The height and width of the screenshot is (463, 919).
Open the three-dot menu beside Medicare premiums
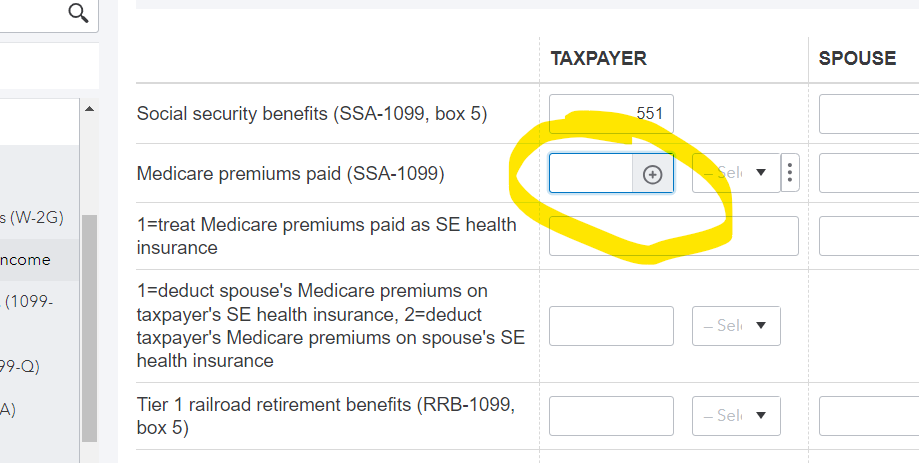click(790, 174)
